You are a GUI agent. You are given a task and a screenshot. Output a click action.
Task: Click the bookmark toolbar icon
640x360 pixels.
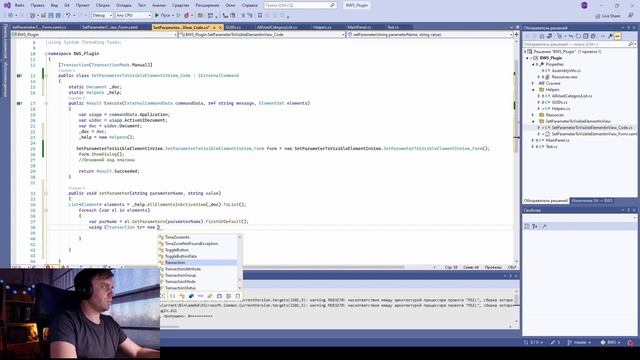260,15
